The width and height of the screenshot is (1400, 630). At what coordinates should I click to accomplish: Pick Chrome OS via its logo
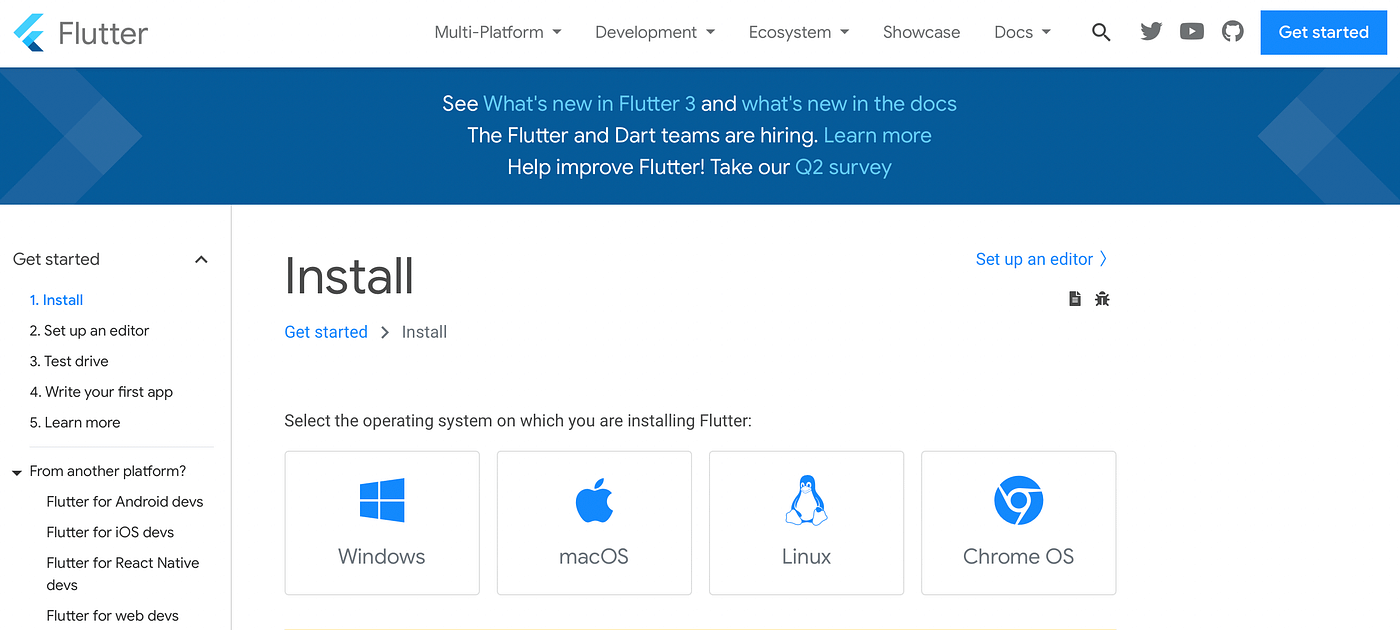click(1018, 500)
